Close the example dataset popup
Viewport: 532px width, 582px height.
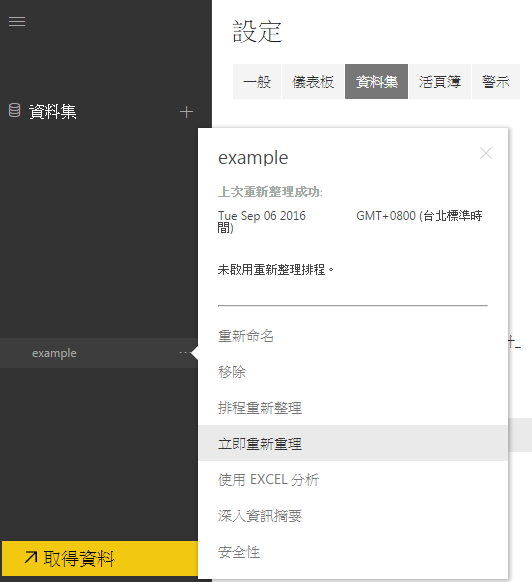(x=486, y=153)
